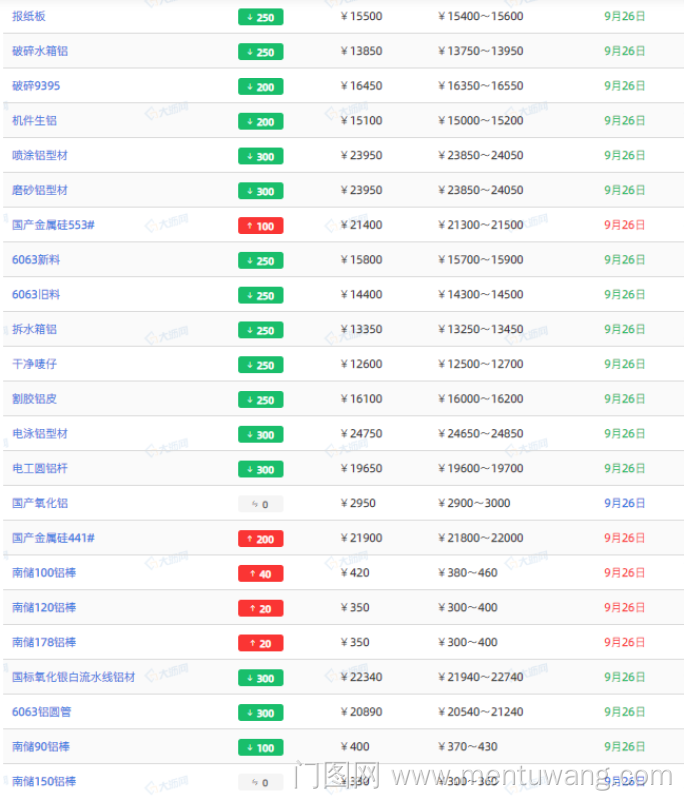Click the 破碎9395 item link

click(x=36, y=86)
